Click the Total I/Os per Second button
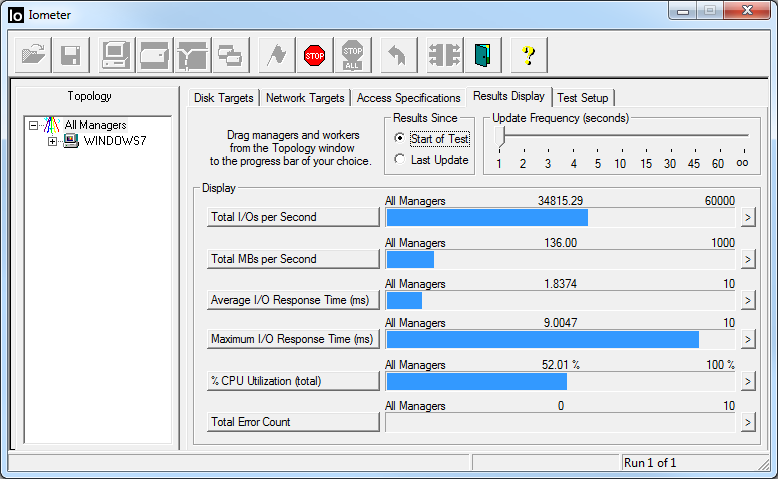Image resolution: width=778 pixels, height=479 pixels. point(293,217)
